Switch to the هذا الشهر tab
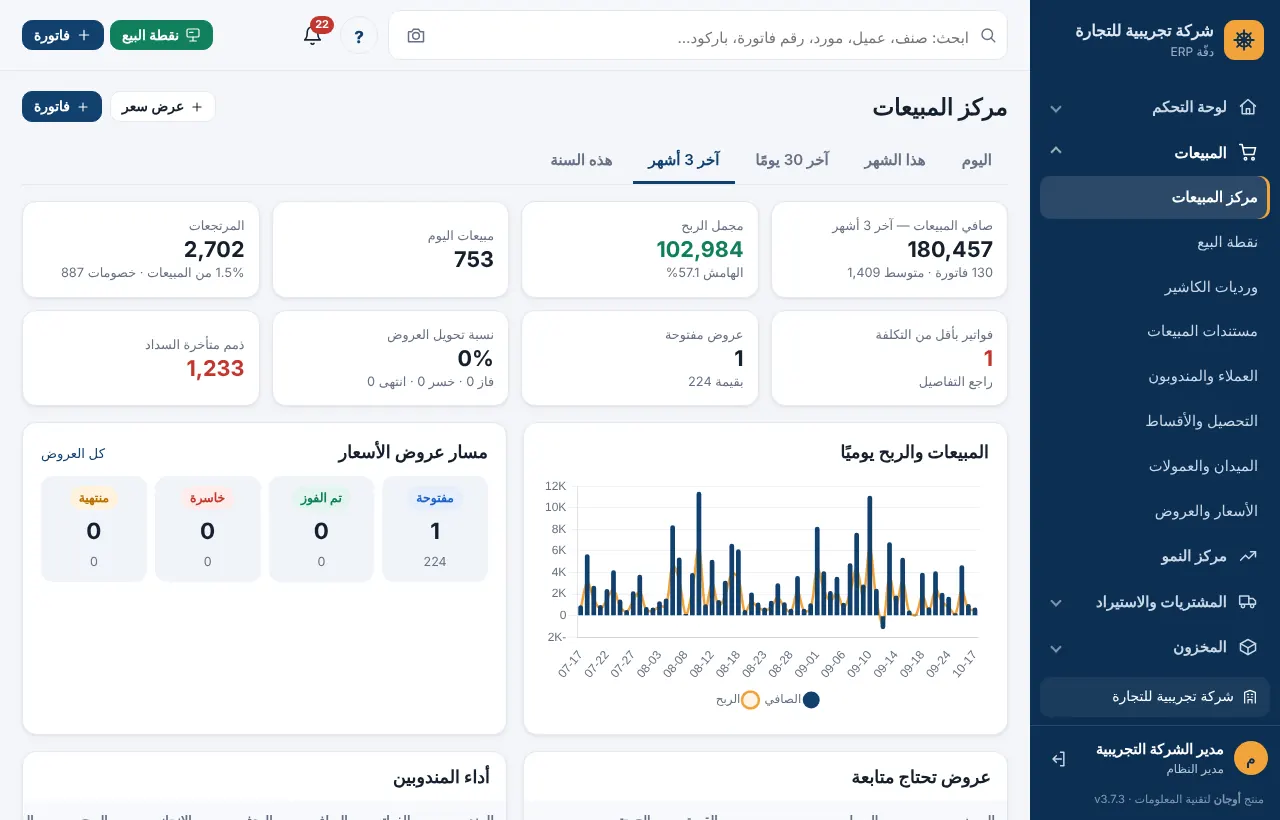 [x=895, y=160]
